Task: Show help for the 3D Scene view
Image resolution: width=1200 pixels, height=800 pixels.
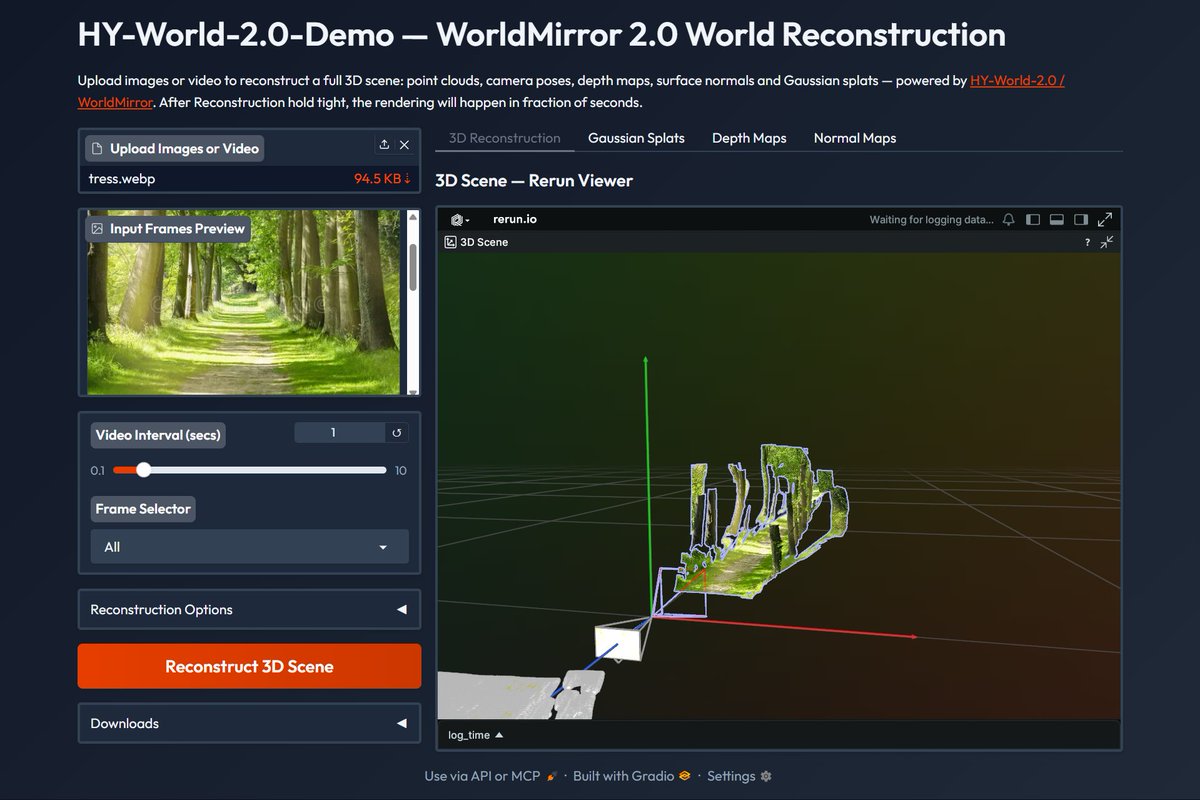Action: coord(1088,242)
